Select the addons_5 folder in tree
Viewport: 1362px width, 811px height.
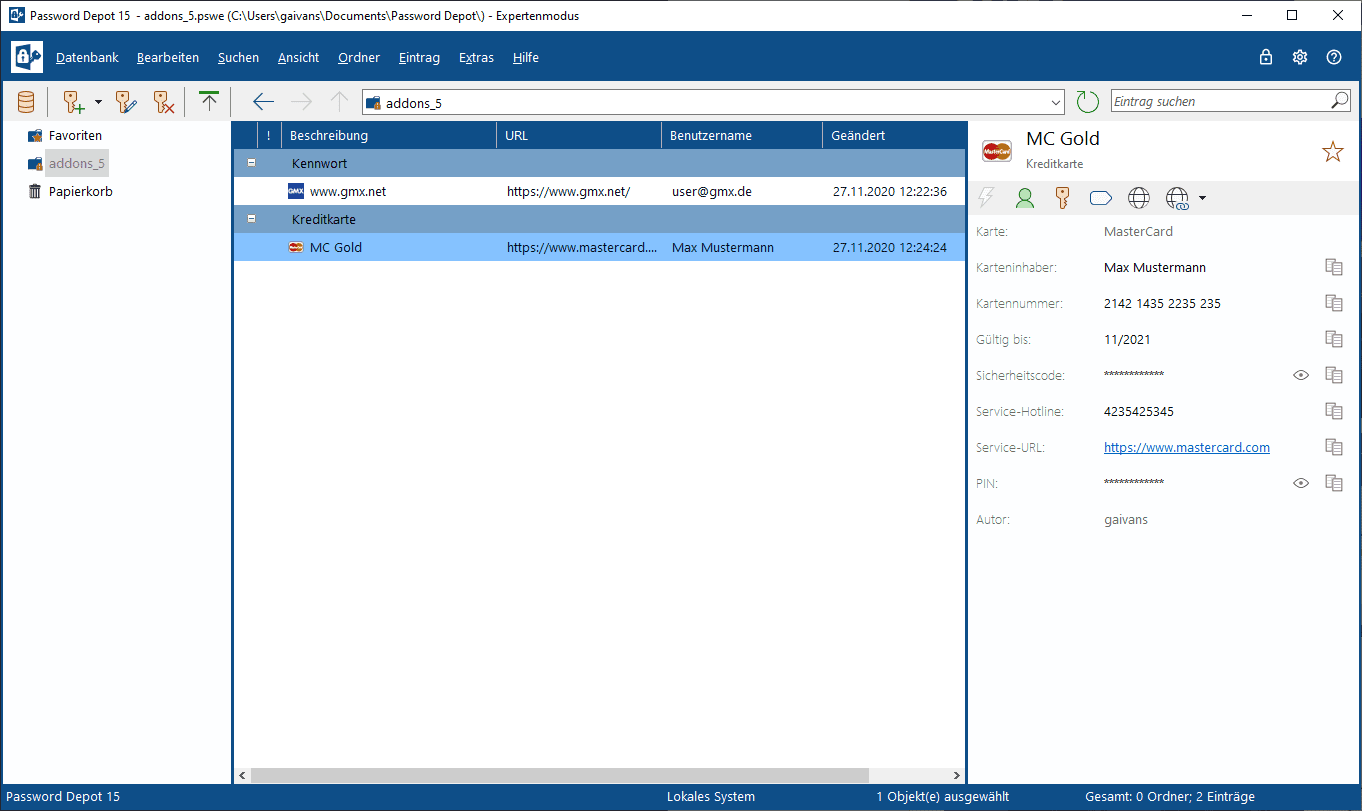pyautogui.click(x=77, y=163)
